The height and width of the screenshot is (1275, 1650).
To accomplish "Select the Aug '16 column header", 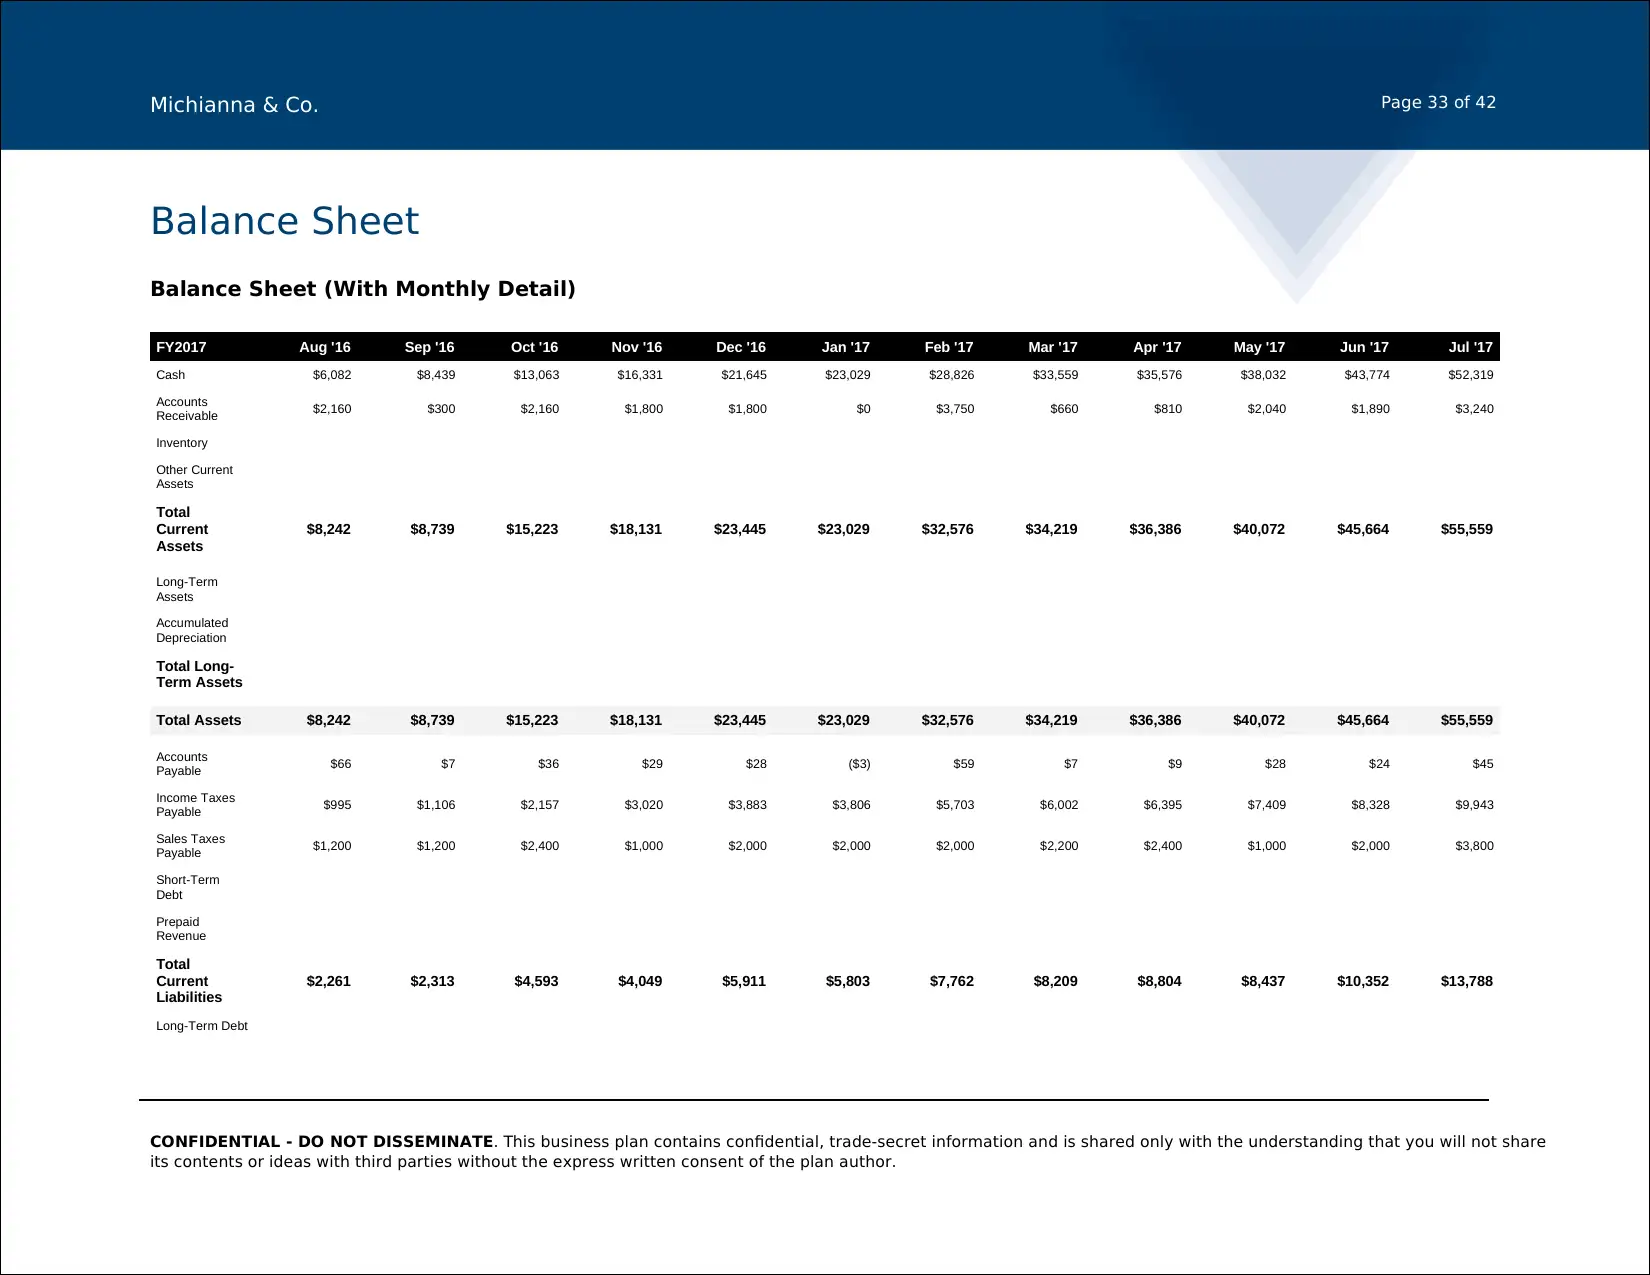I will (325, 347).
